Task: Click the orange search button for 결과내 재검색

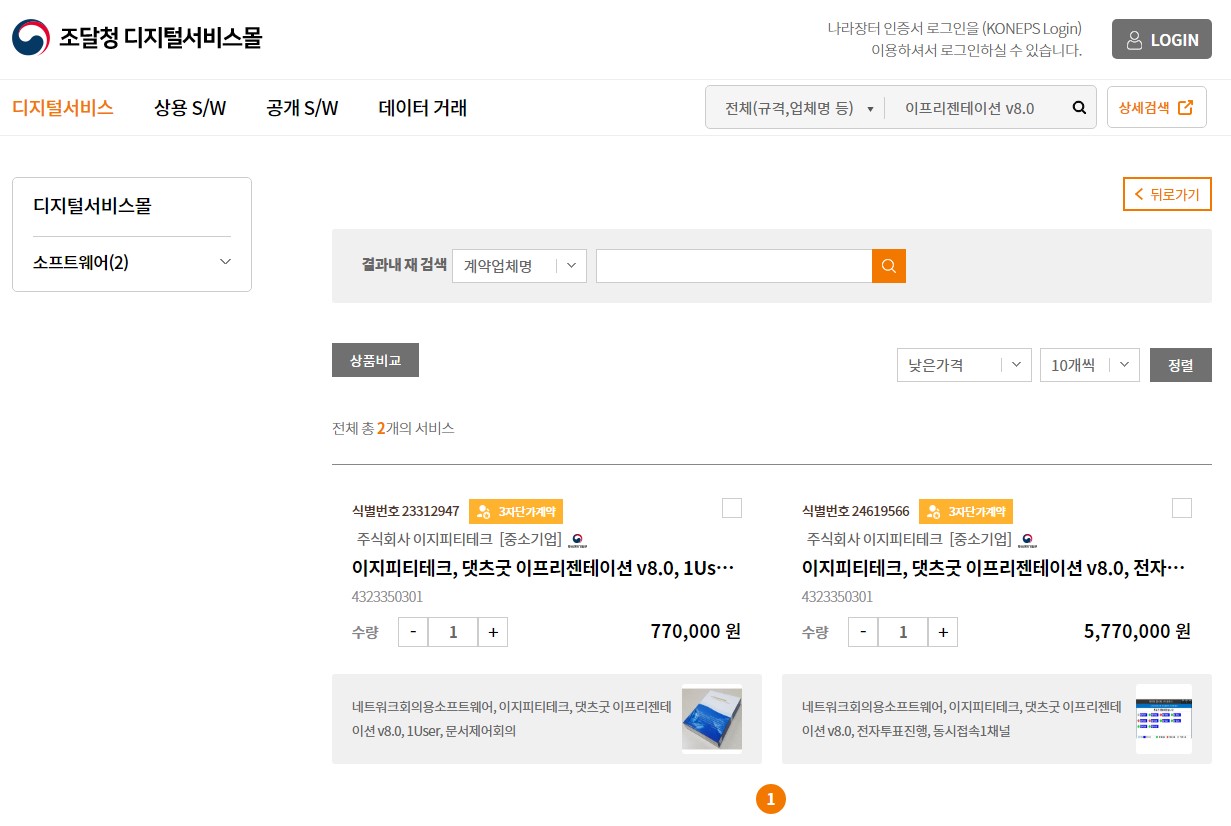Action: 889,266
